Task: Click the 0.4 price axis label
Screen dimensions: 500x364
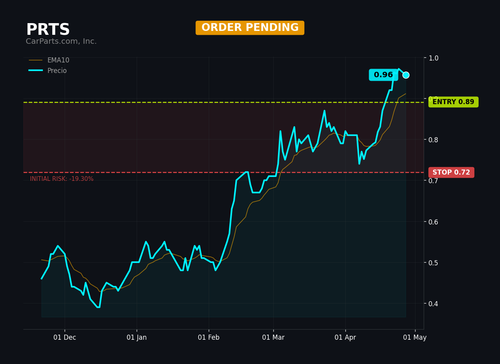Action: point(433,304)
